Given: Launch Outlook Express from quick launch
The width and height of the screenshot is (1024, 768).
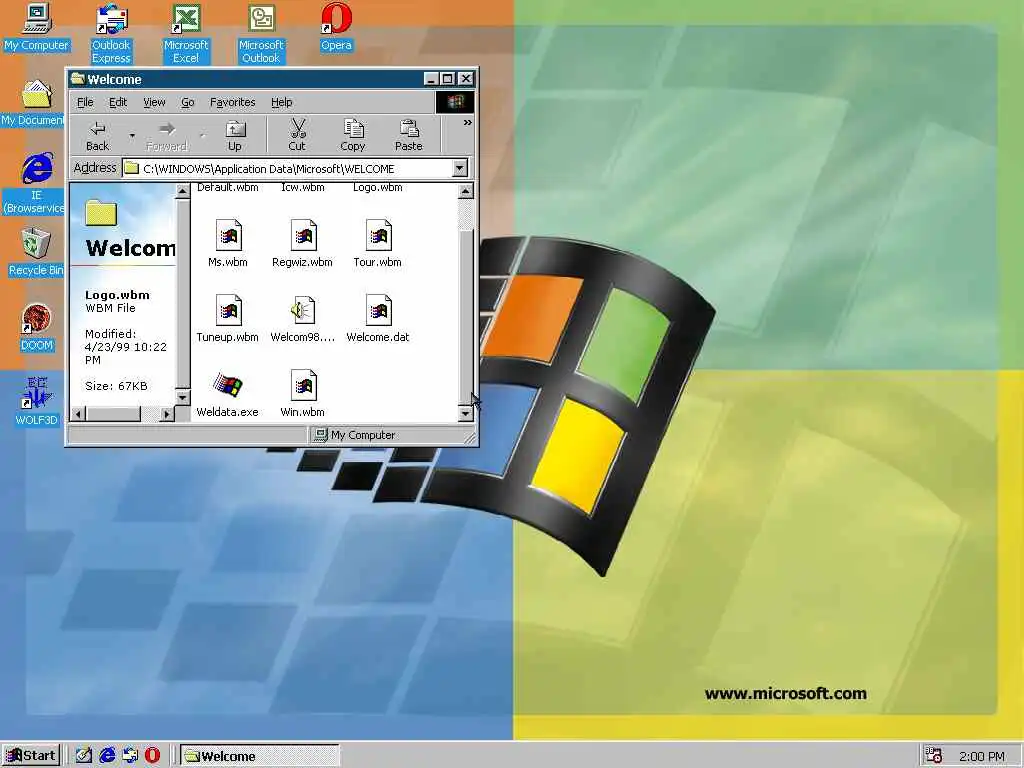Looking at the screenshot, I should [130, 755].
